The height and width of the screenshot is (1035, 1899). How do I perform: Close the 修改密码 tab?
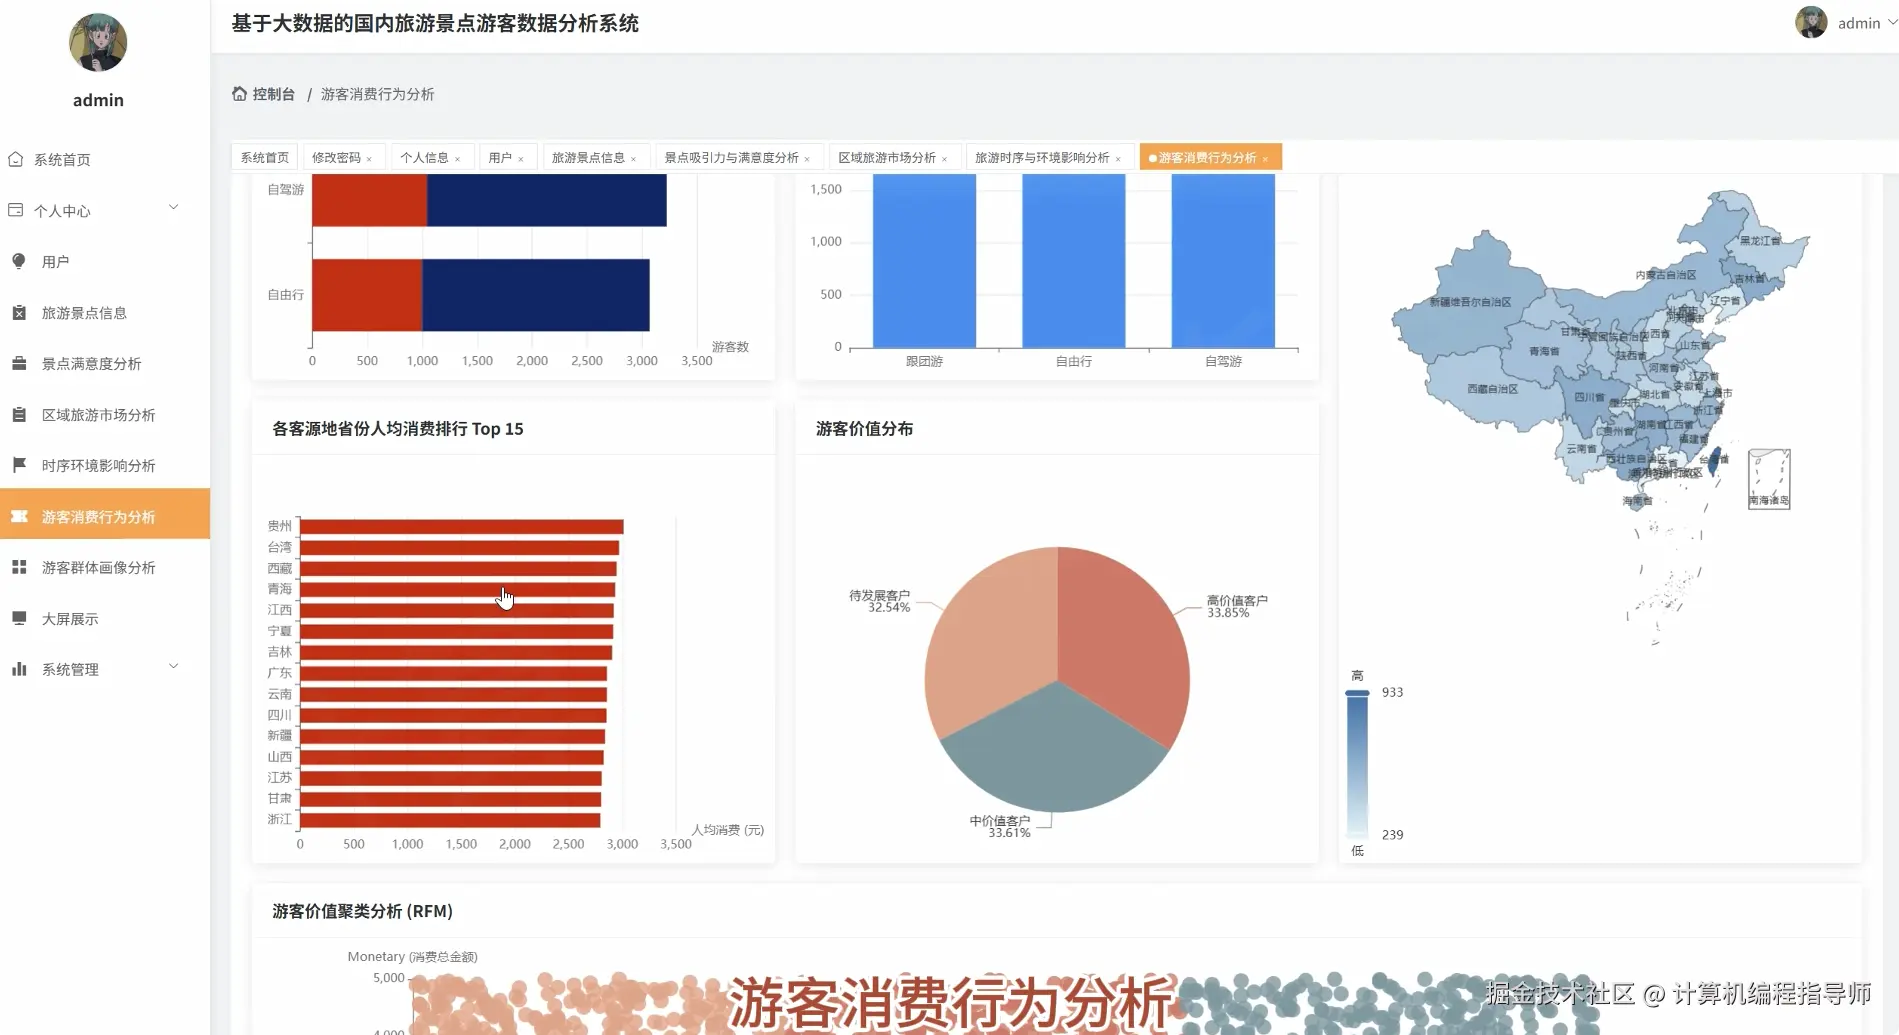369,157
